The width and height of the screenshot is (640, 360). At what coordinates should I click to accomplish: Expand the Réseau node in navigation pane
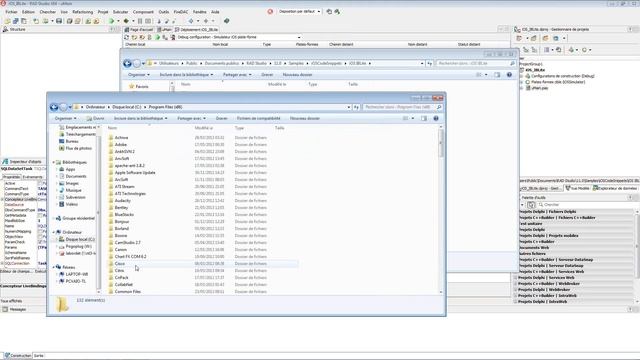point(53,267)
